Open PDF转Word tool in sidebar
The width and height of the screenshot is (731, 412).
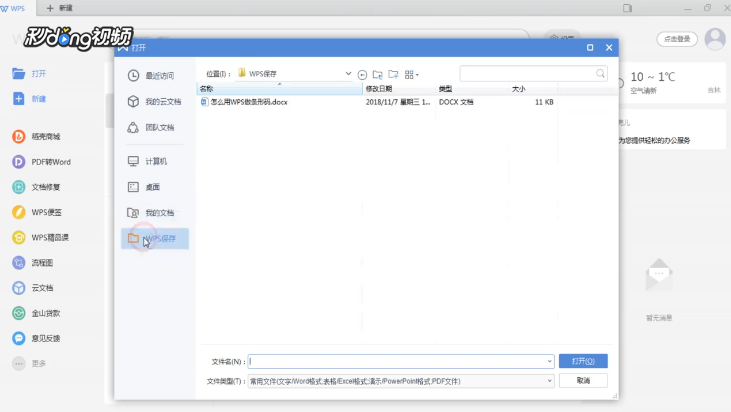pyautogui.click(x=41, y=162)
